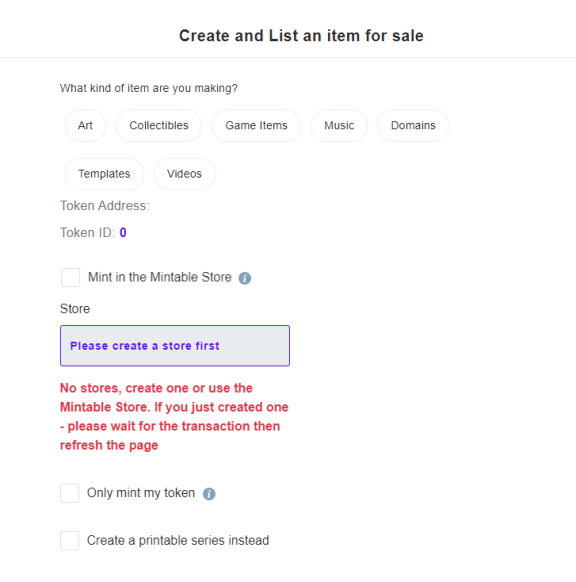Open the Store dropdown selector

coord(175,346)
